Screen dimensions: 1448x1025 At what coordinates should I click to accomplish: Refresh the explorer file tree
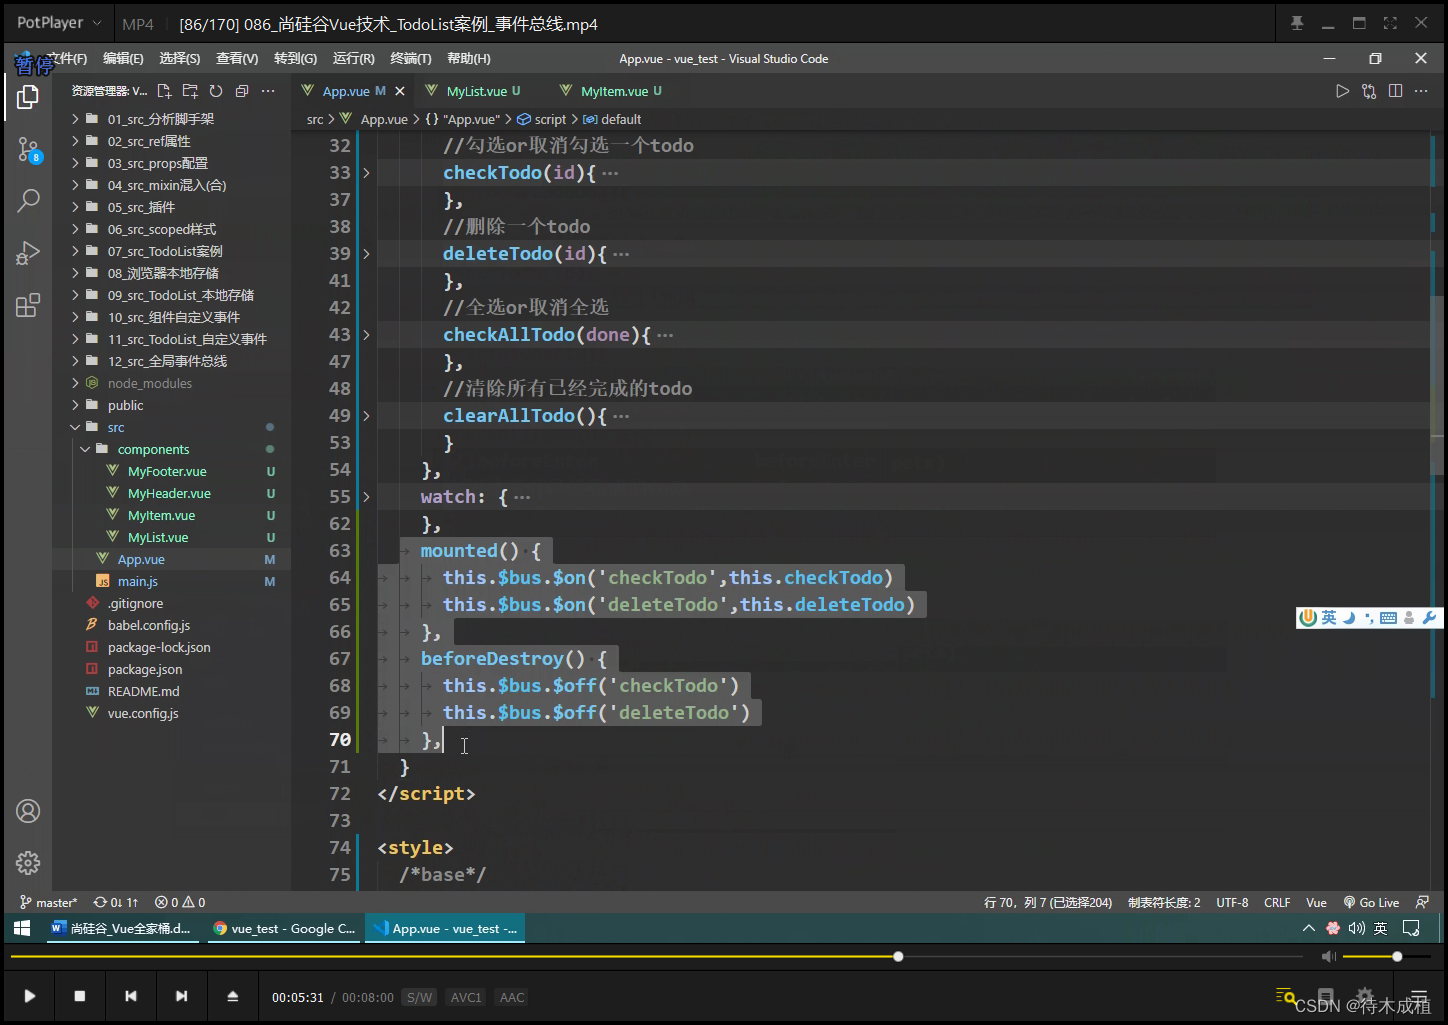pyautogui.click(x=216, y=91)
